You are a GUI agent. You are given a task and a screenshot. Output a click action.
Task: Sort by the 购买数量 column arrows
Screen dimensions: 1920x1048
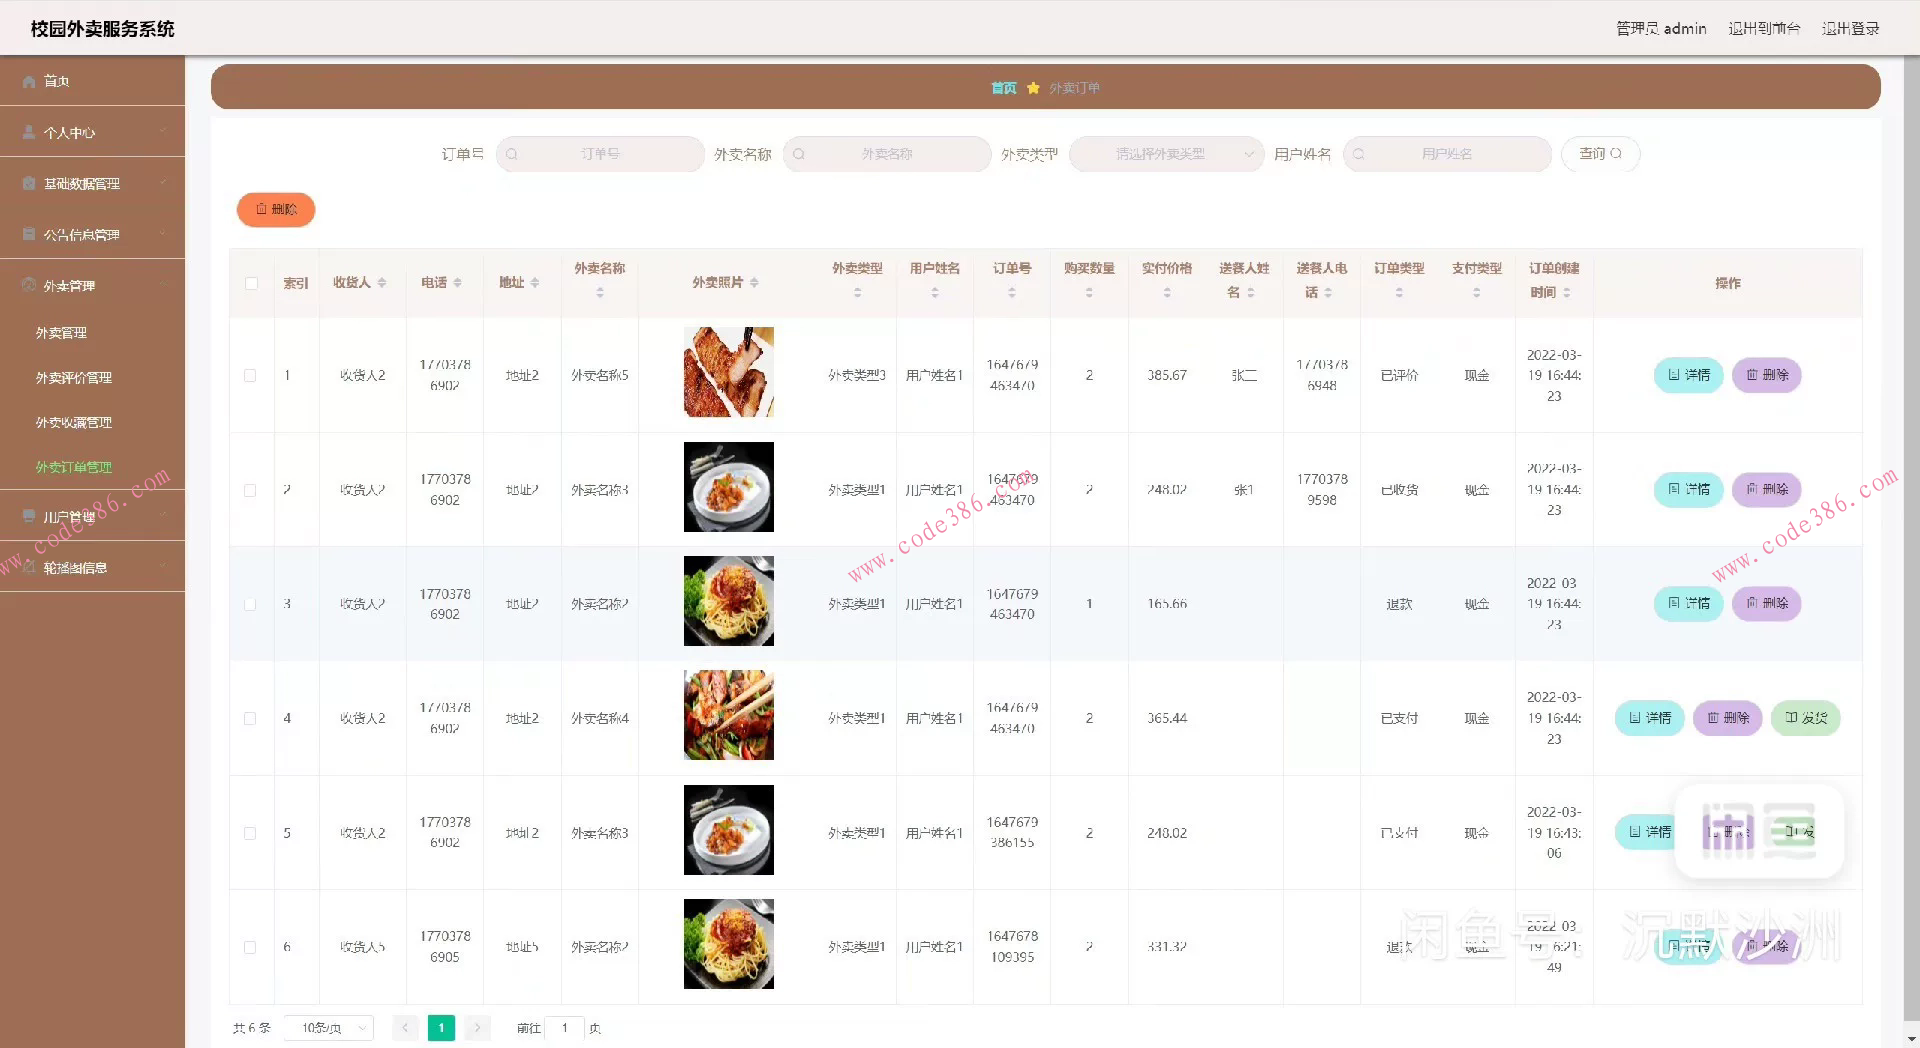coord(1089,293)
